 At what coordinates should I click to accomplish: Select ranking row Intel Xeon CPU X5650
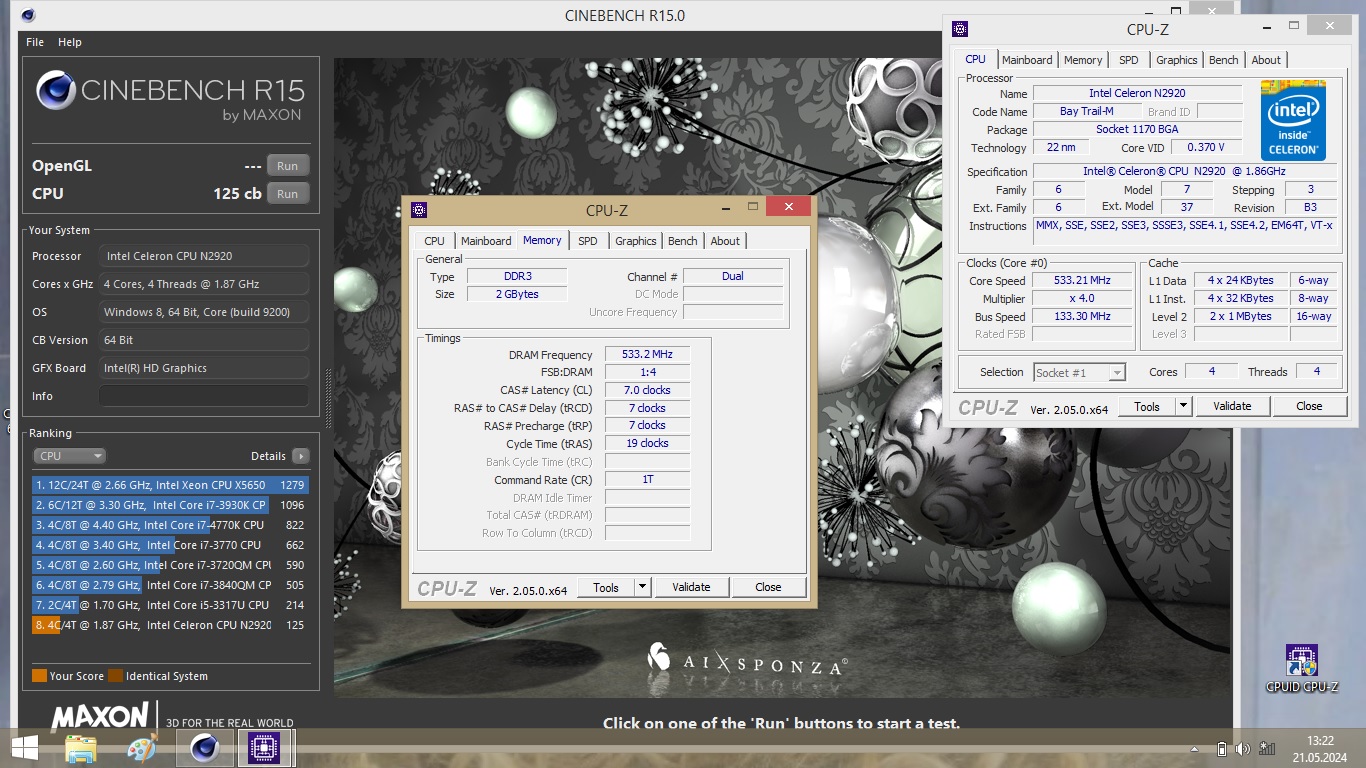[170, 485]
